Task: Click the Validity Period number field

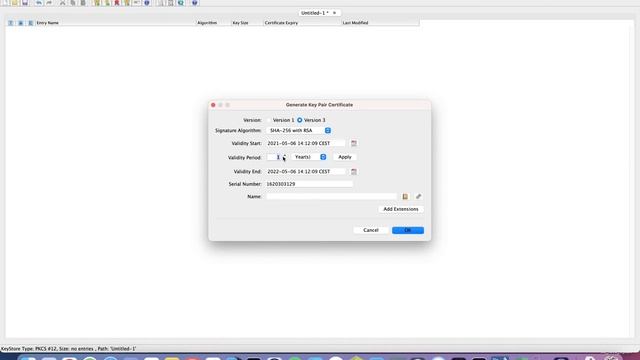Action: coord(273,157)
